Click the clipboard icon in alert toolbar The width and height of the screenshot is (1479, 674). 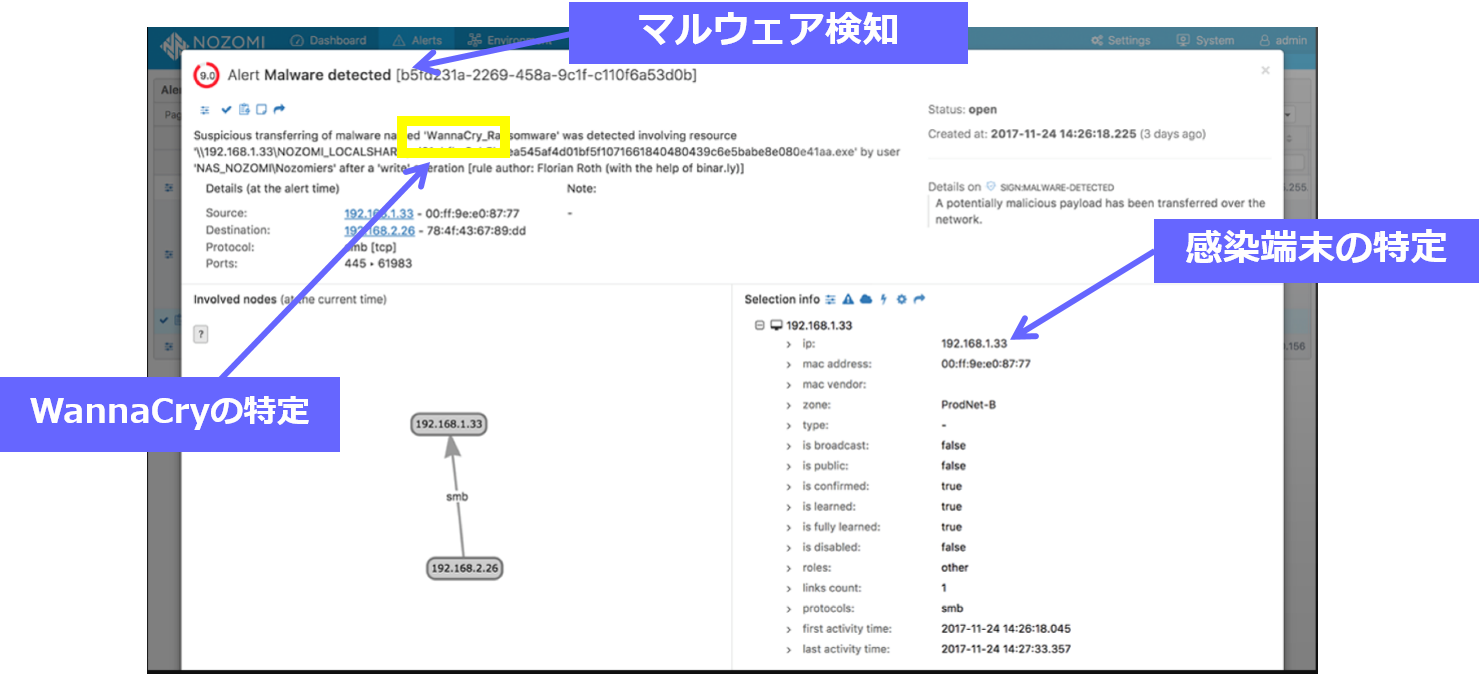click(x=244, y=109)
